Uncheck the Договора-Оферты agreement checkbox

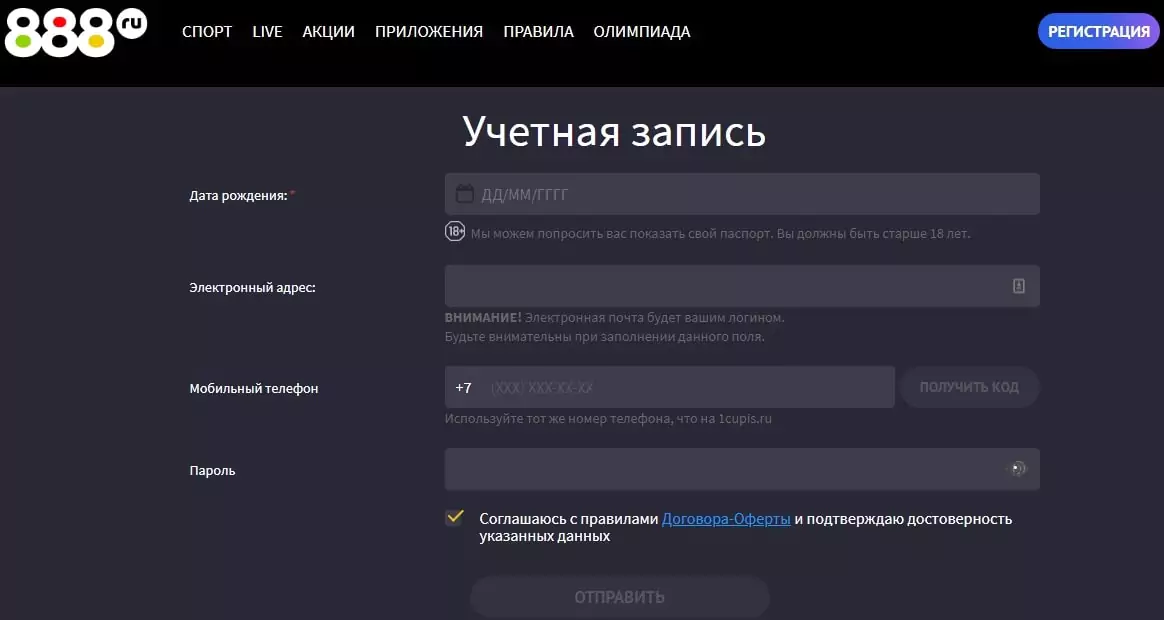pyautogui.click(x=454, y=517)
